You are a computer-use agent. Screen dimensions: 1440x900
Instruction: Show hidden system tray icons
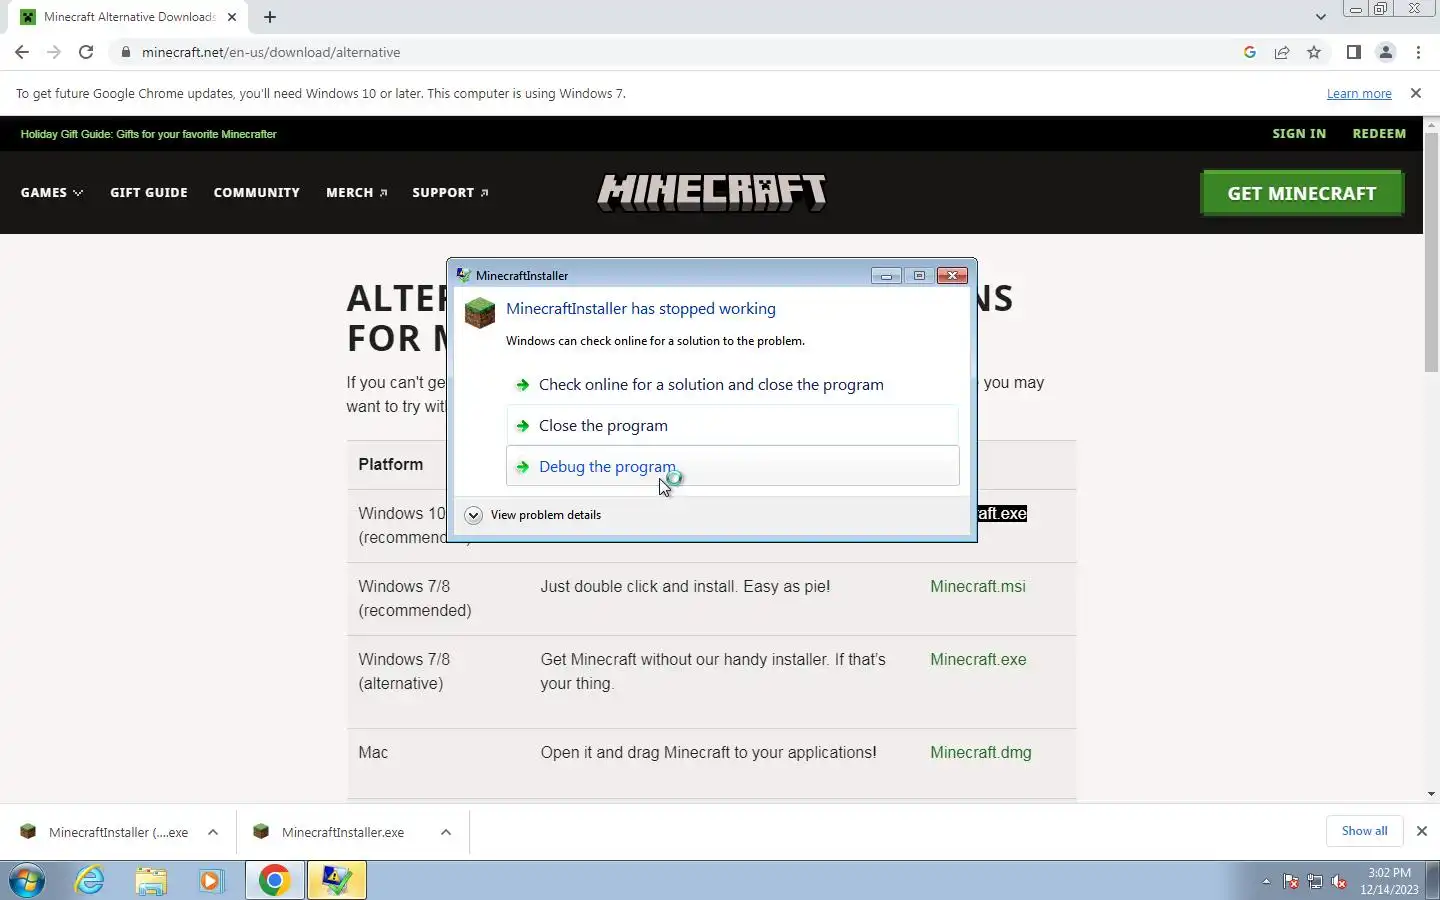1266,882
